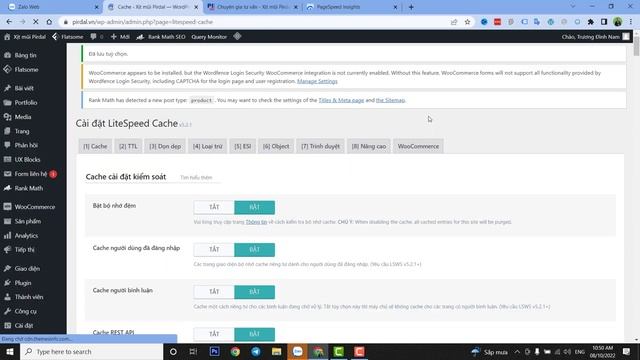Open the Titles & Meta page link
Viewport: 640px width, 360px height.
[x=341, y=100]
